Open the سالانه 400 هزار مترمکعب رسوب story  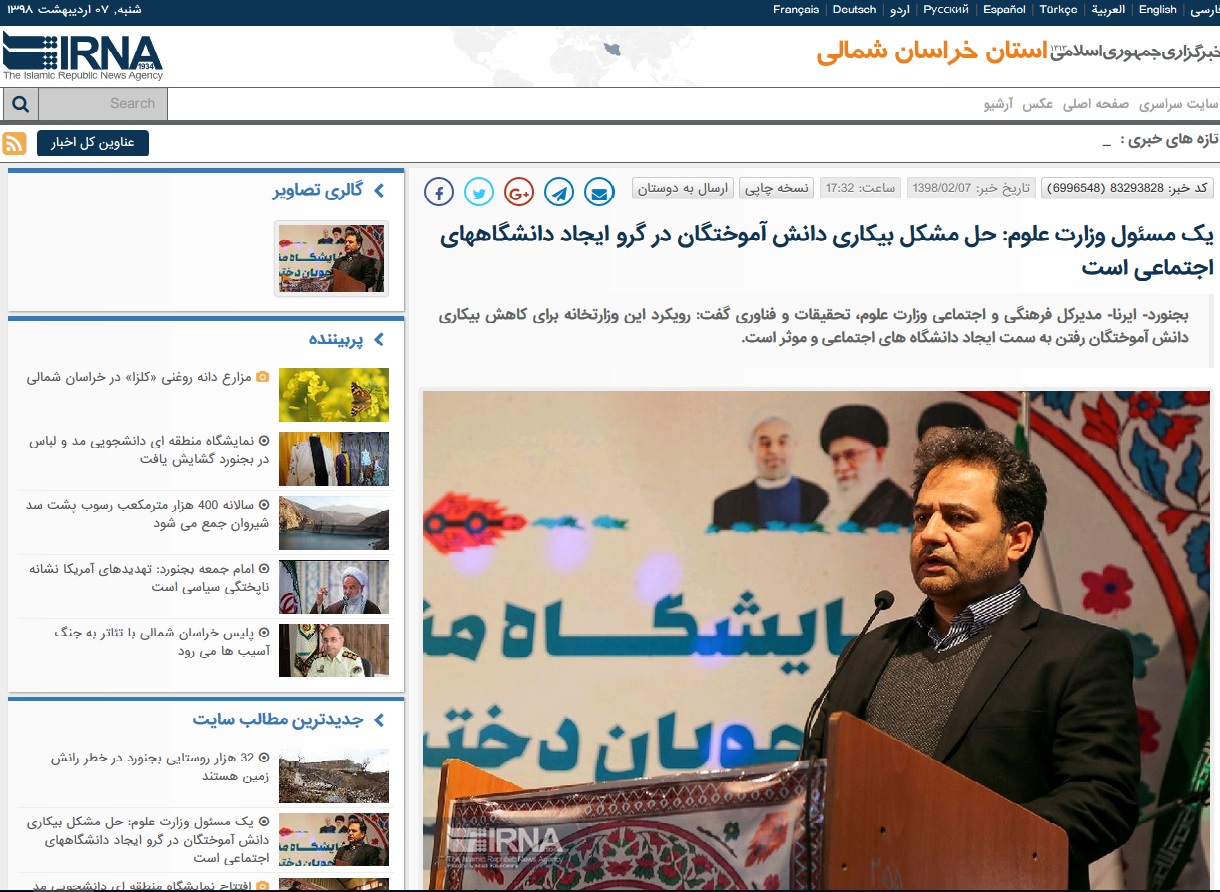click(x=150, y=514)
